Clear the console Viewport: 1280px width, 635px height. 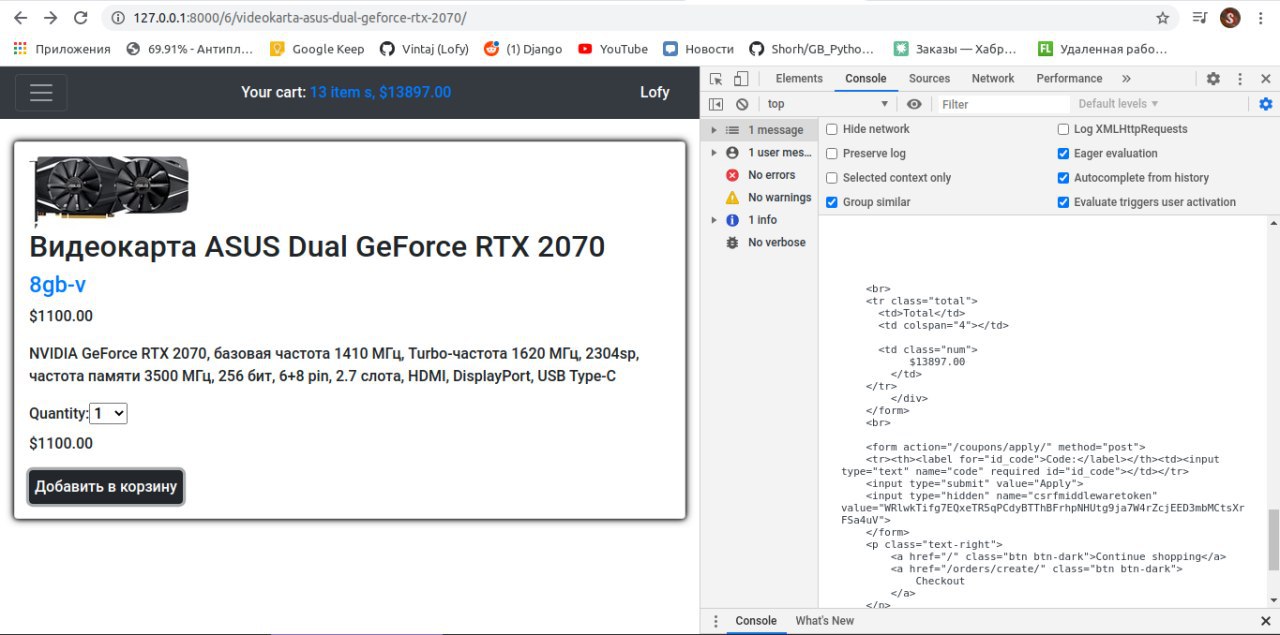click(742, 104)
